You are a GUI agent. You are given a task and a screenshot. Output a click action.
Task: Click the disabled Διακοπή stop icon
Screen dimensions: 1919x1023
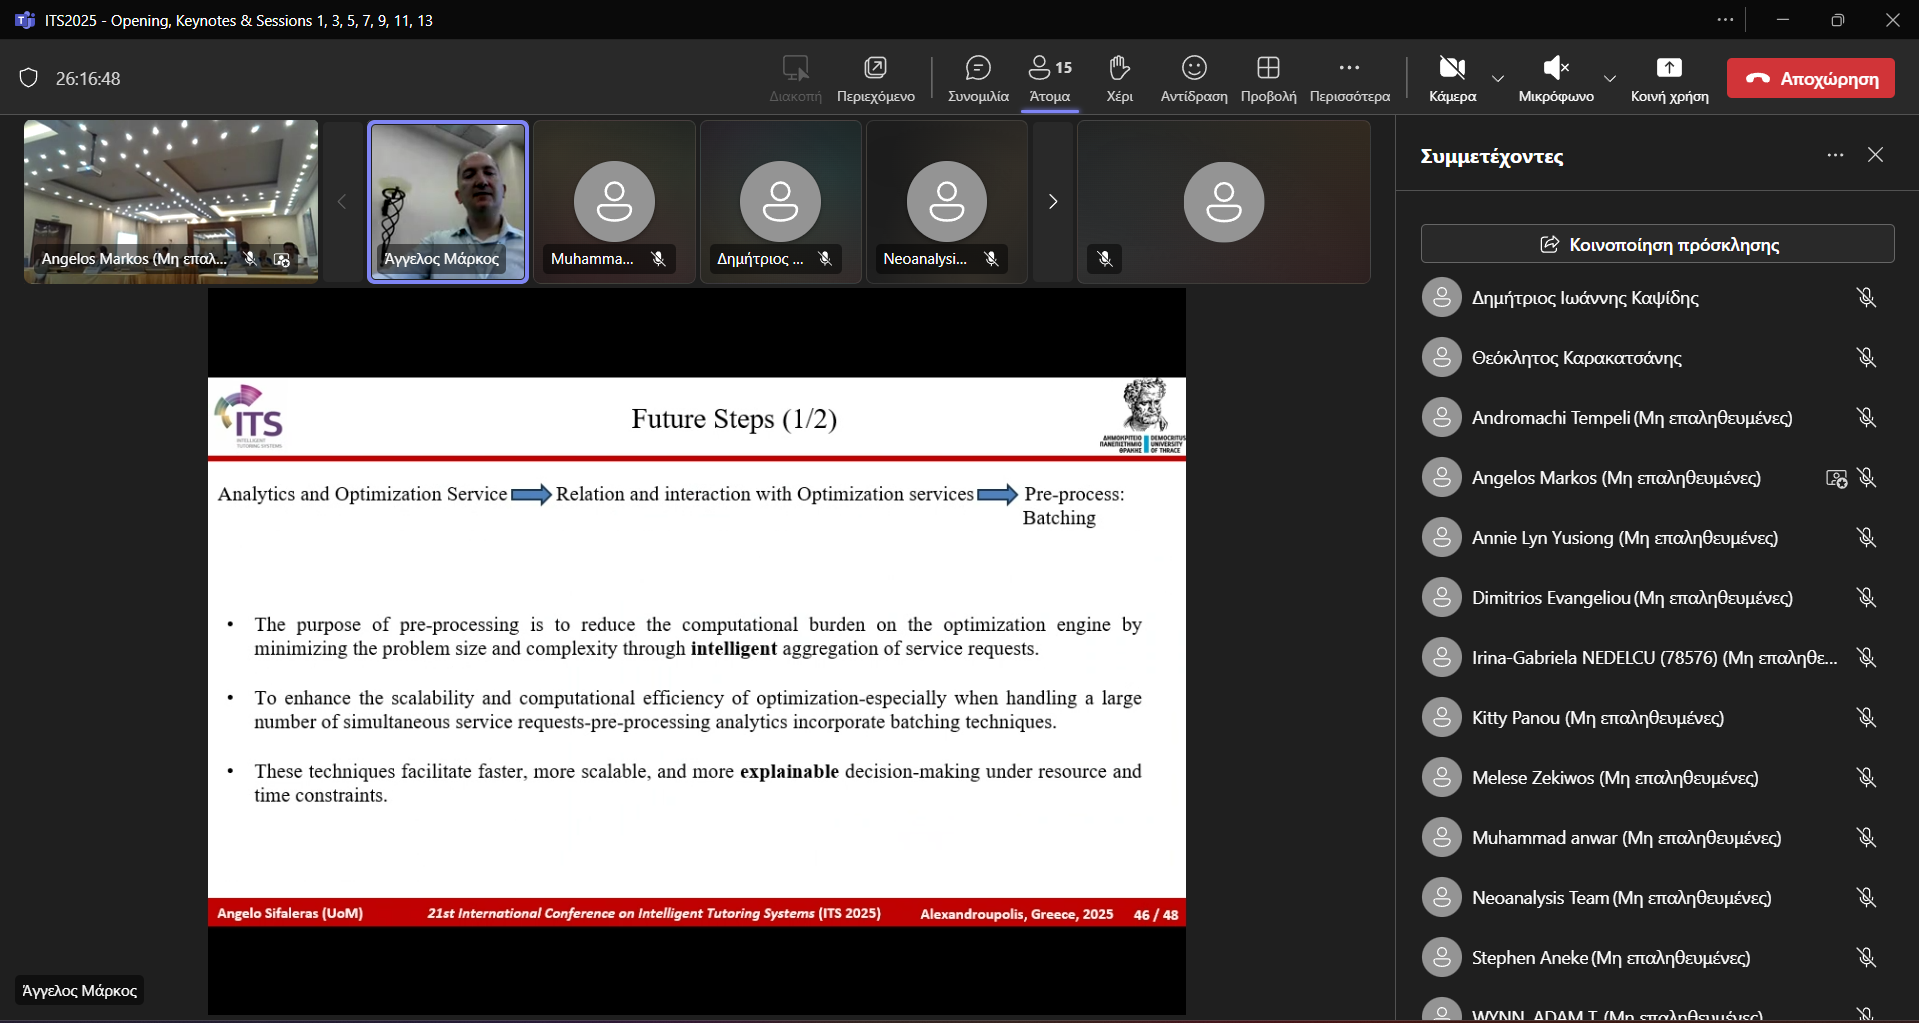coord(795,79)
